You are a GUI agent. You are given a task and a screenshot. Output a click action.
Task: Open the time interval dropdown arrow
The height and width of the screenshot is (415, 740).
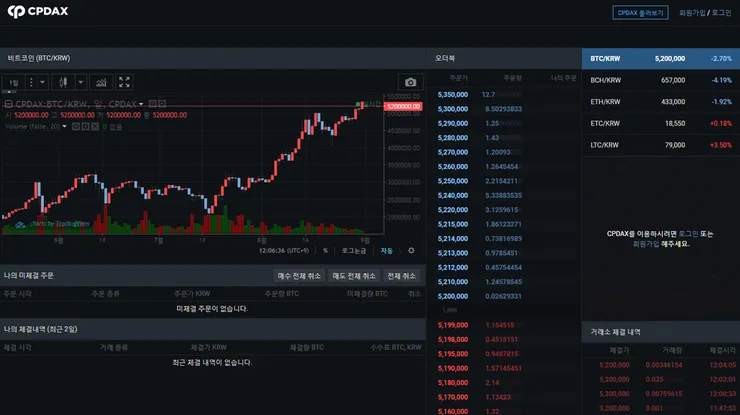tap(42, 83)
